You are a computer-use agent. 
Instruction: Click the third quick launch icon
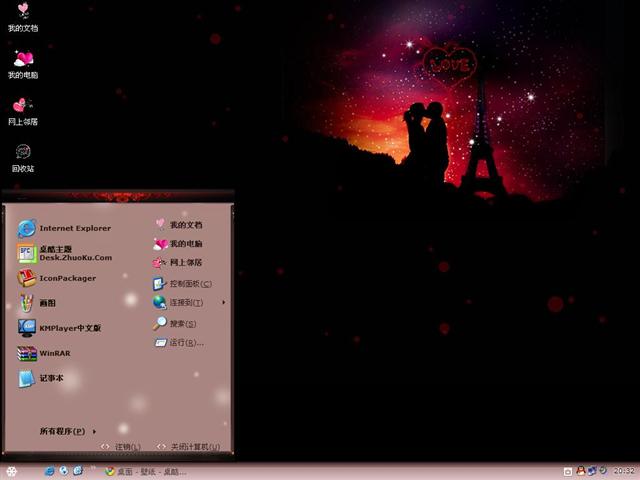coord(78,471)
